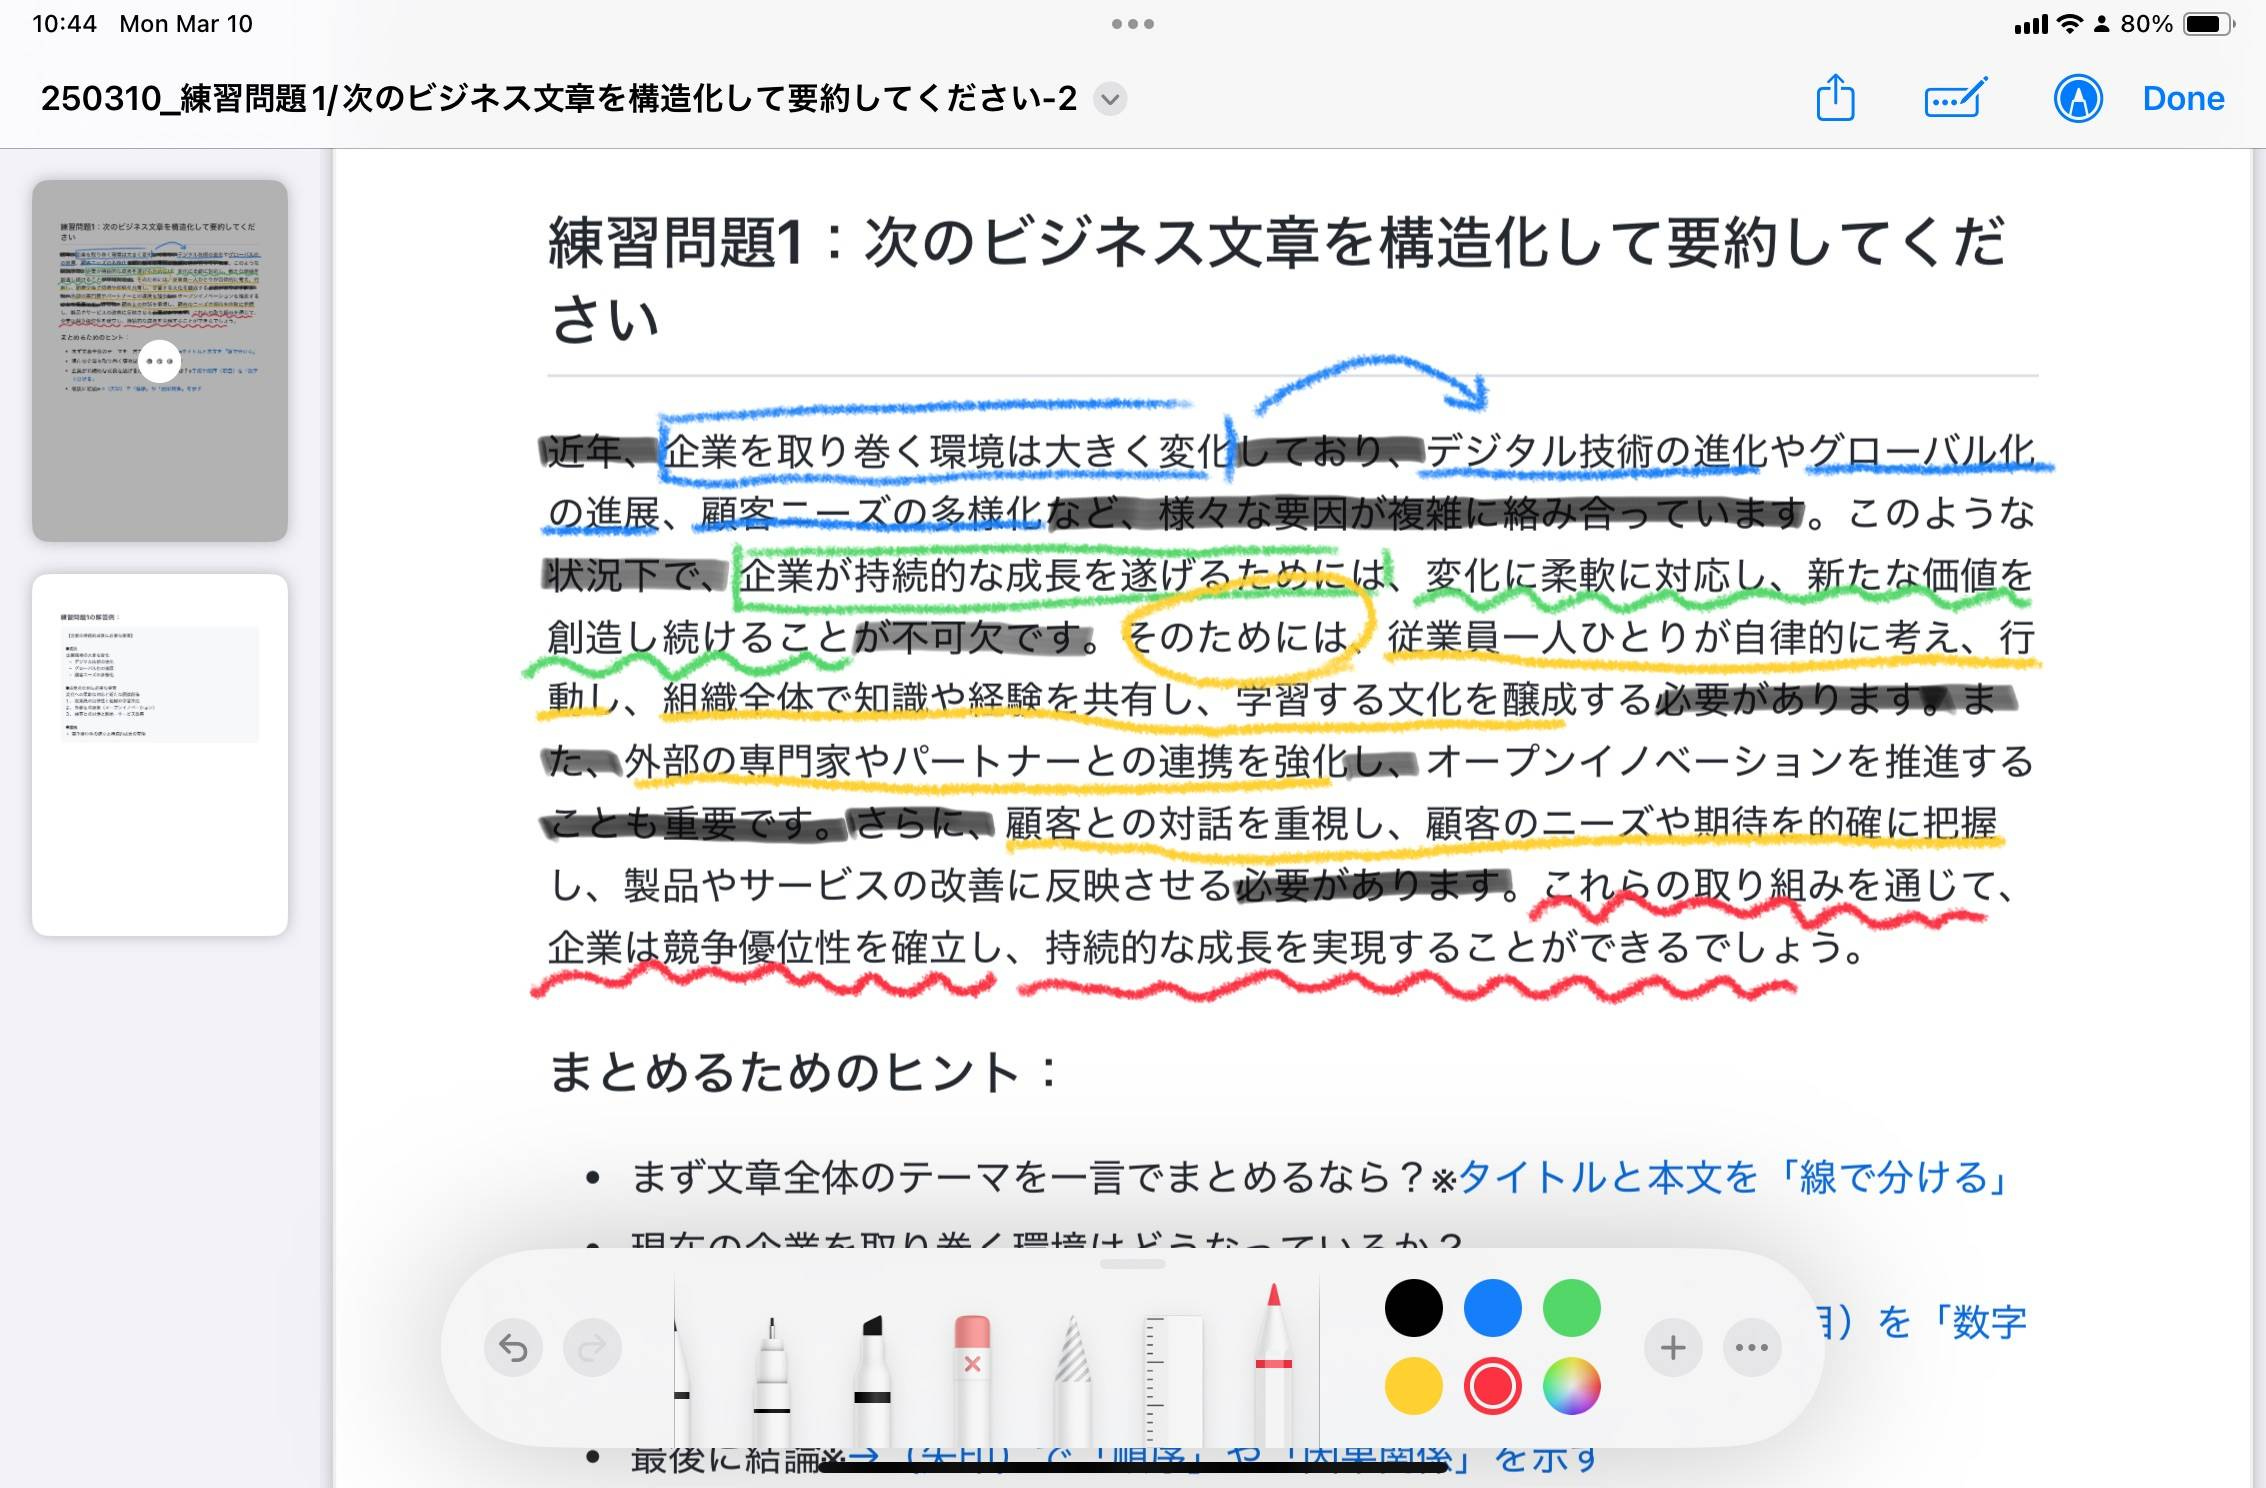Tap the heading 'まとめるためのヒント：'
The width and height of the screenshot is (2266, 1488).
tap(805, 1072)
